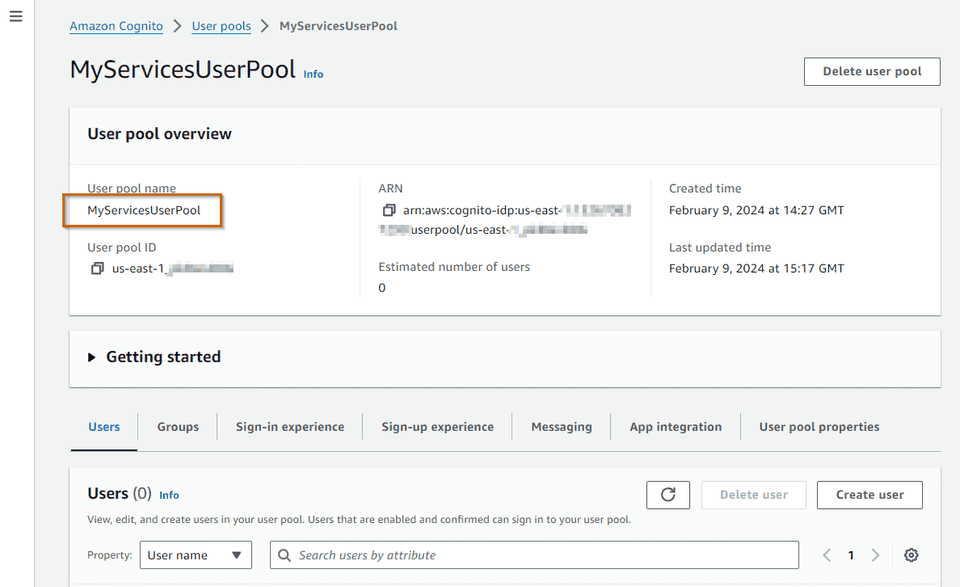Go to next page of users
The image size is (960, 587).
click(x=876, y=555)
